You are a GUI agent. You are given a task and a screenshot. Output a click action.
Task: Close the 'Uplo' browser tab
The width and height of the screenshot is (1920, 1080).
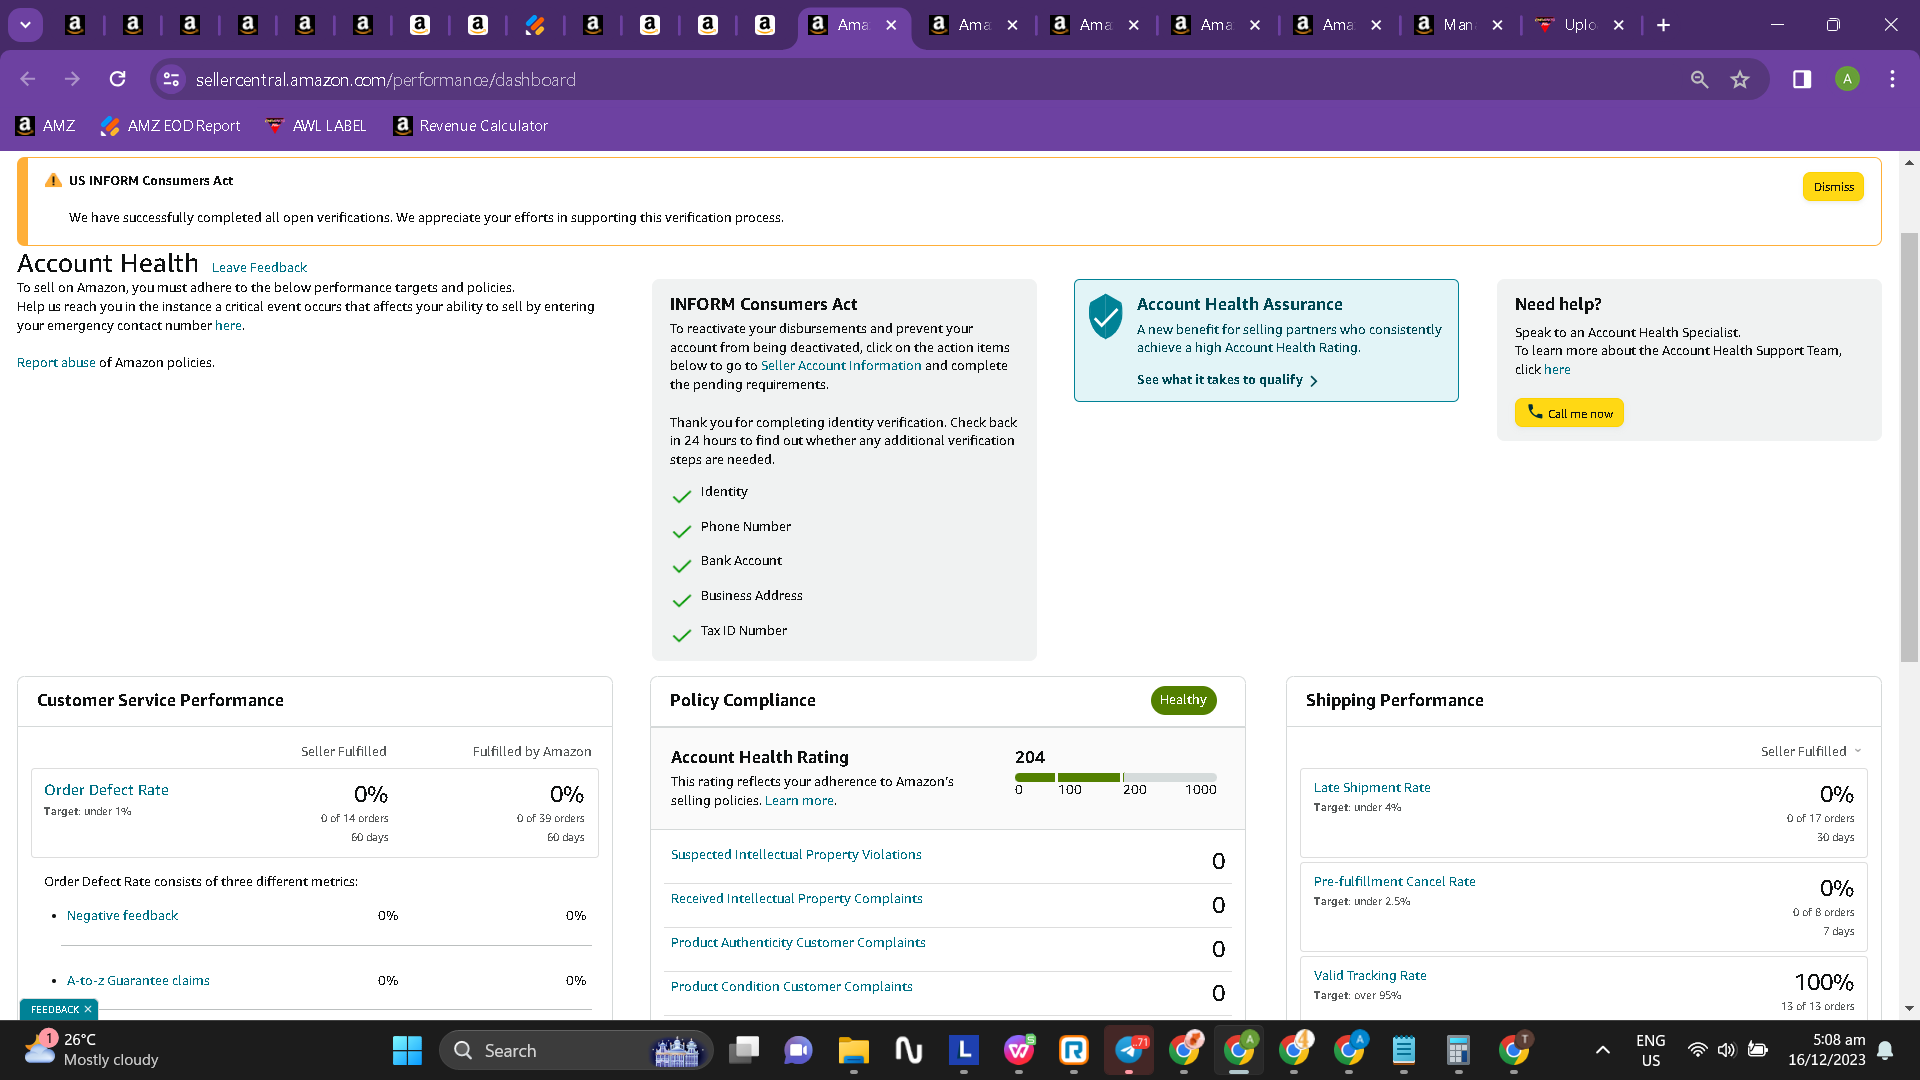(x=1619, y=25)
